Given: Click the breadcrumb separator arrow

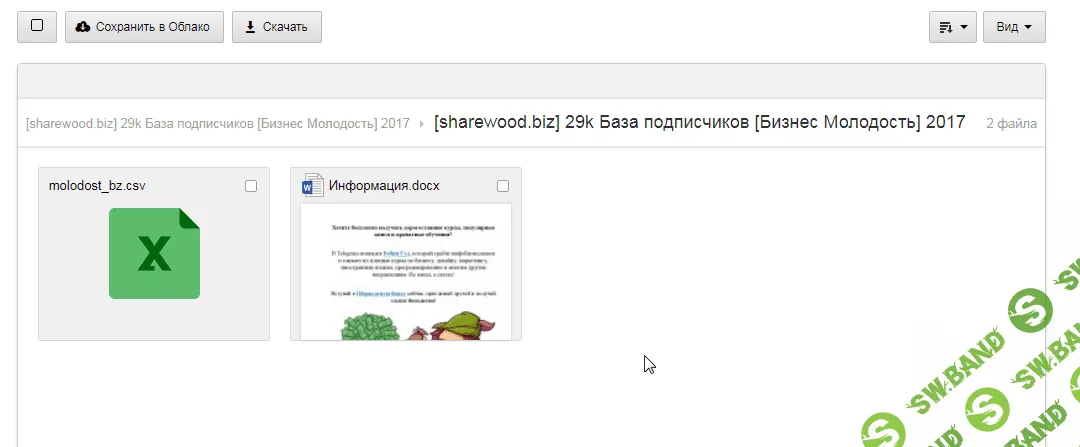Looking at the screenshot, I should (x=422, y=123).
